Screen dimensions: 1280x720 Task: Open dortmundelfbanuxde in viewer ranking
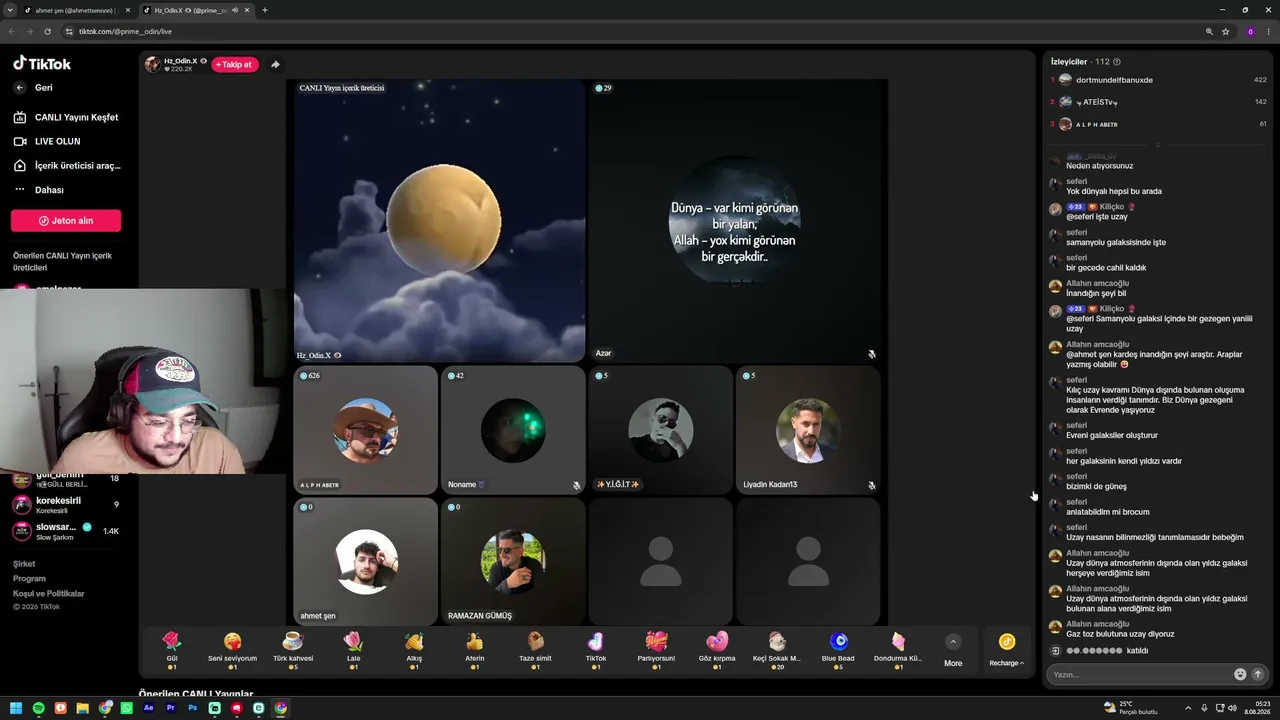pyautogui.click(x=1158, y=80)
